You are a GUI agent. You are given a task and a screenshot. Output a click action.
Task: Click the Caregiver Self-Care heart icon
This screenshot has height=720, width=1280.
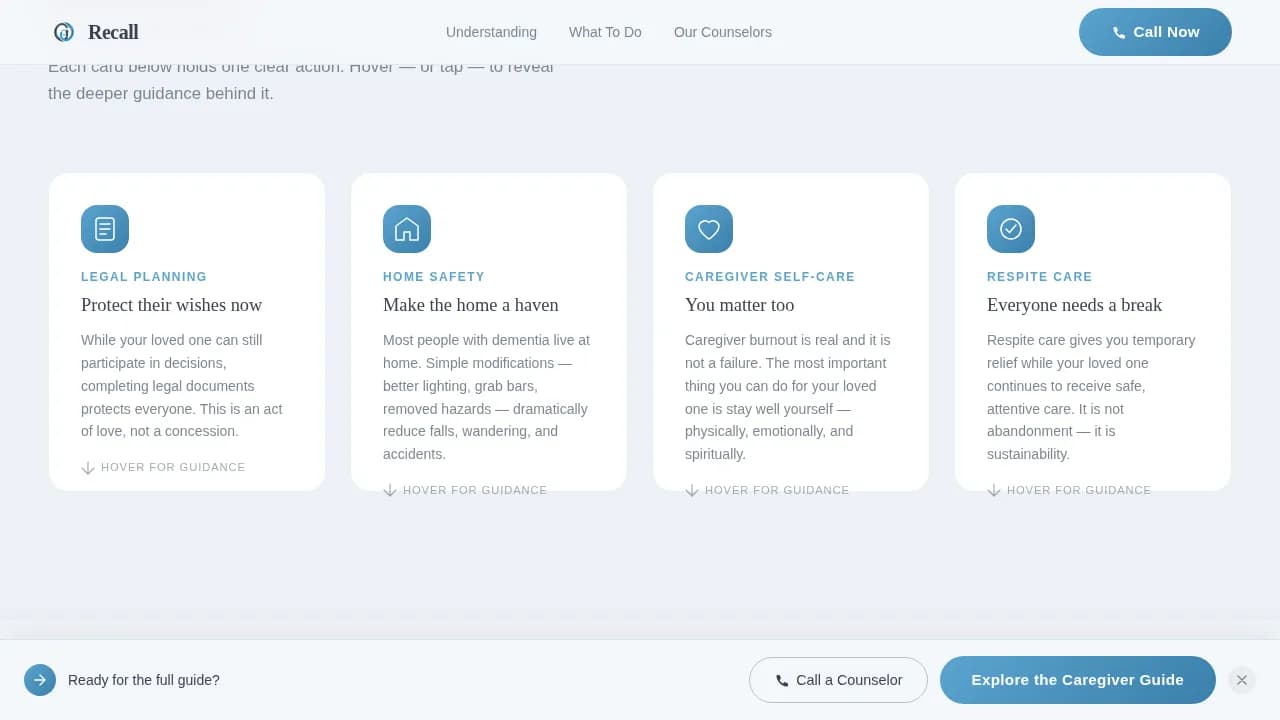709,229
